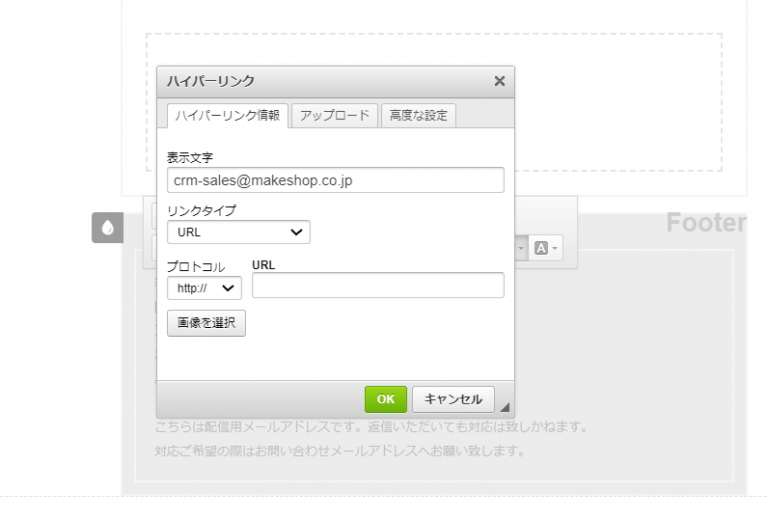Expand the リンクタイプ dropdown showing URL
Image resolution: width=768 pixels, height=520 pixels.
(238, 232)
